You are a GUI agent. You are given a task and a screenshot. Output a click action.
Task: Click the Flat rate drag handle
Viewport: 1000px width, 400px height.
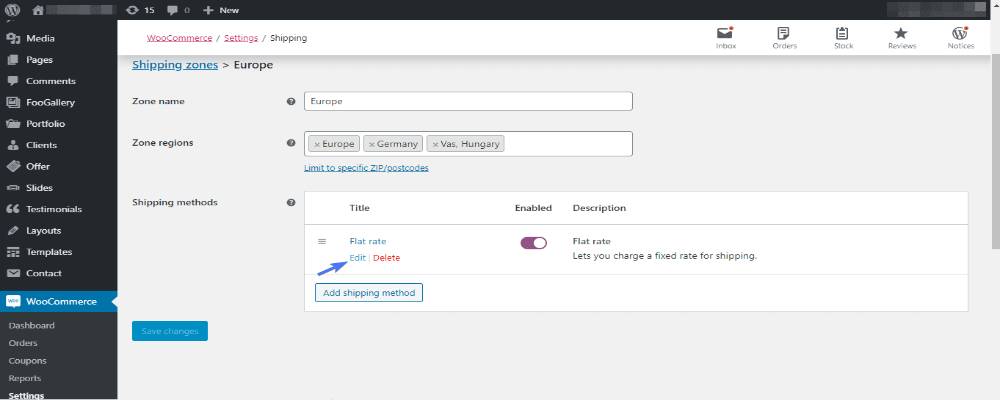[x=322, y=242]
